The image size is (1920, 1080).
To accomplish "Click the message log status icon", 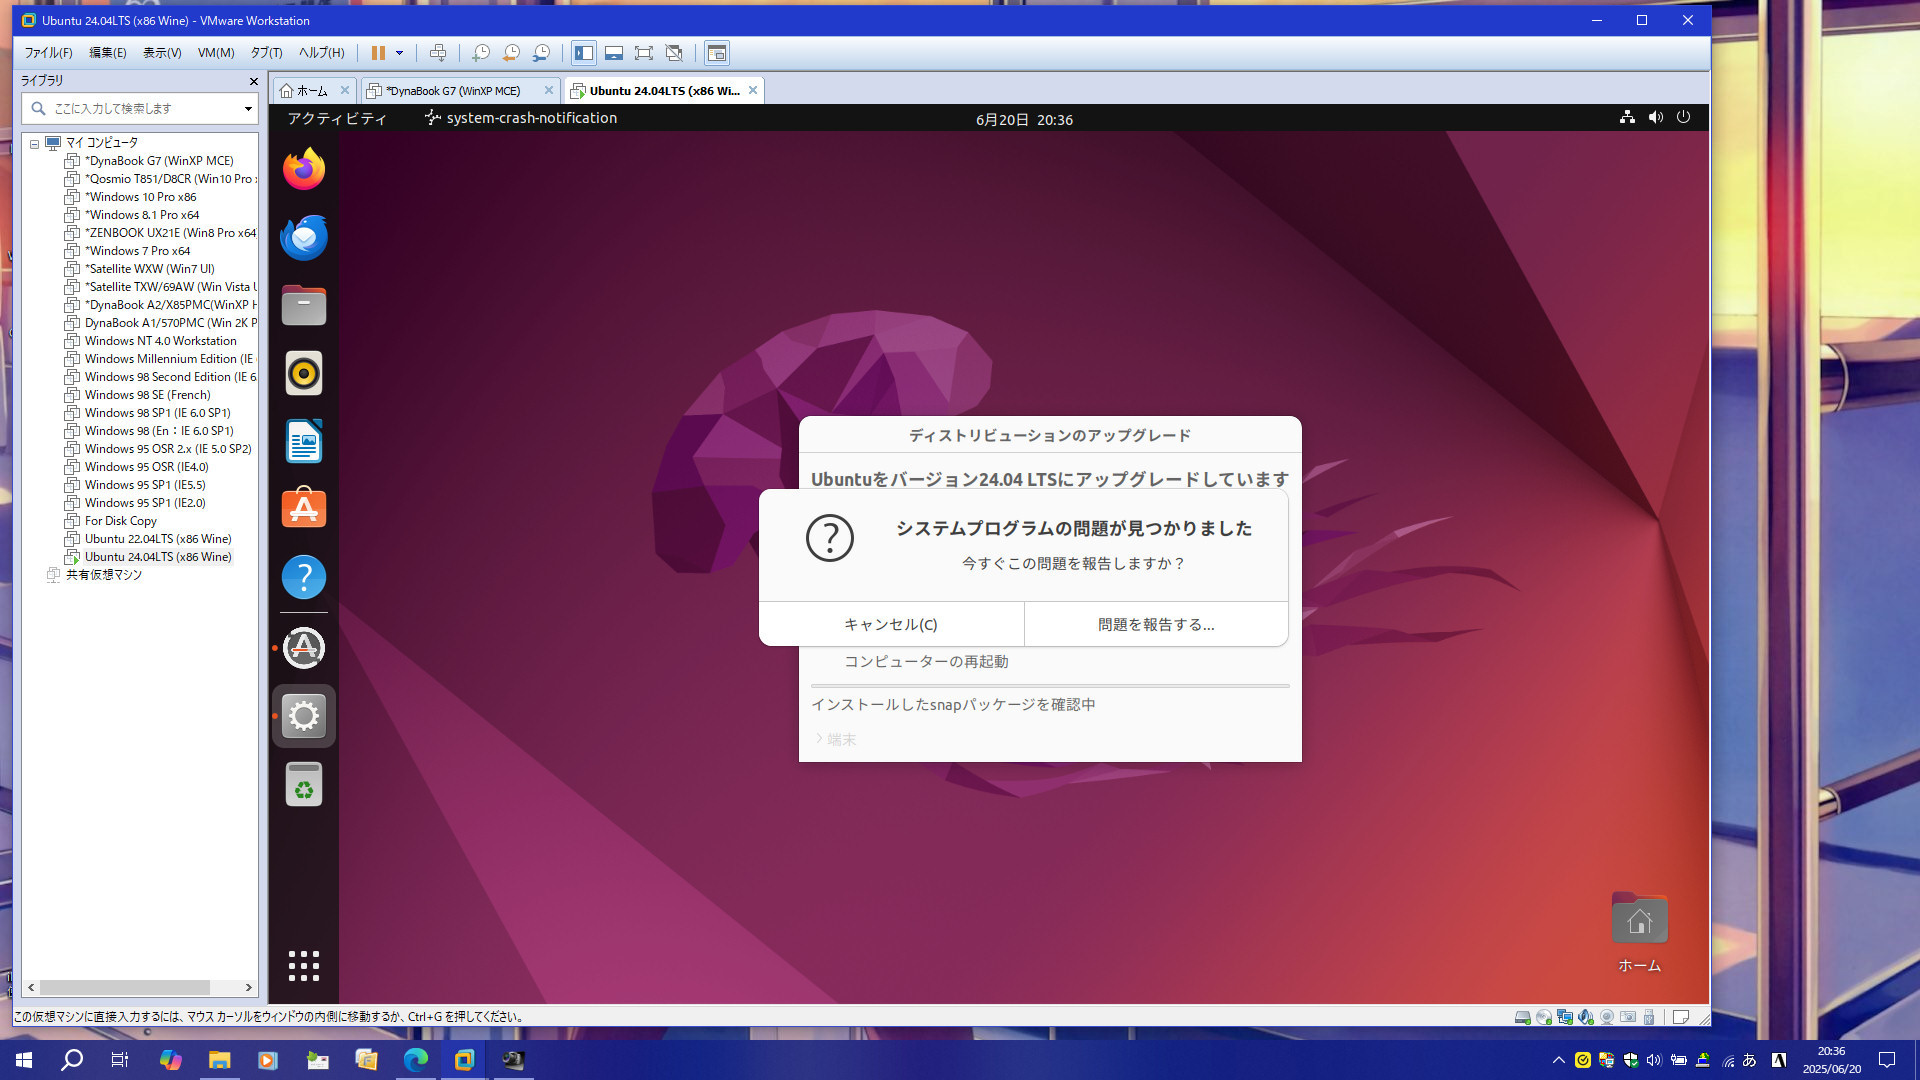I will click(x=1681, y=1017).
